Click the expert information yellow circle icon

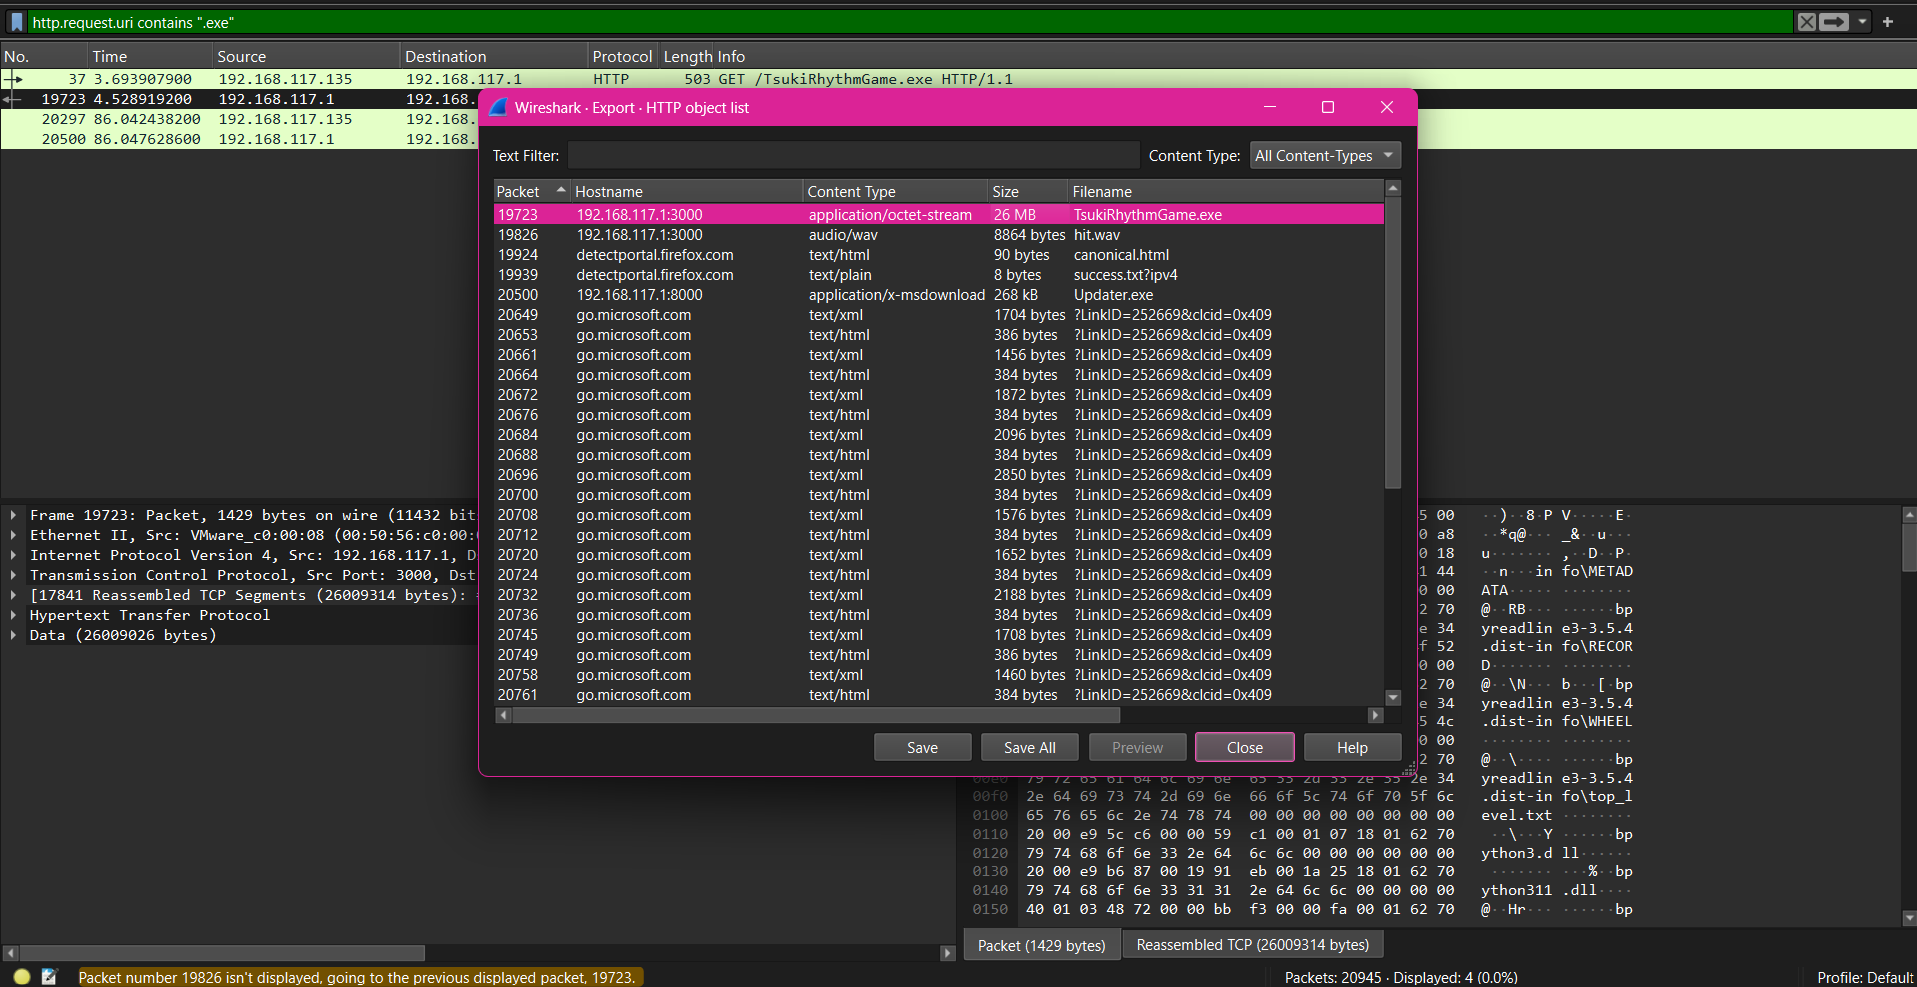pyautogui.click(x=22, y=977)
